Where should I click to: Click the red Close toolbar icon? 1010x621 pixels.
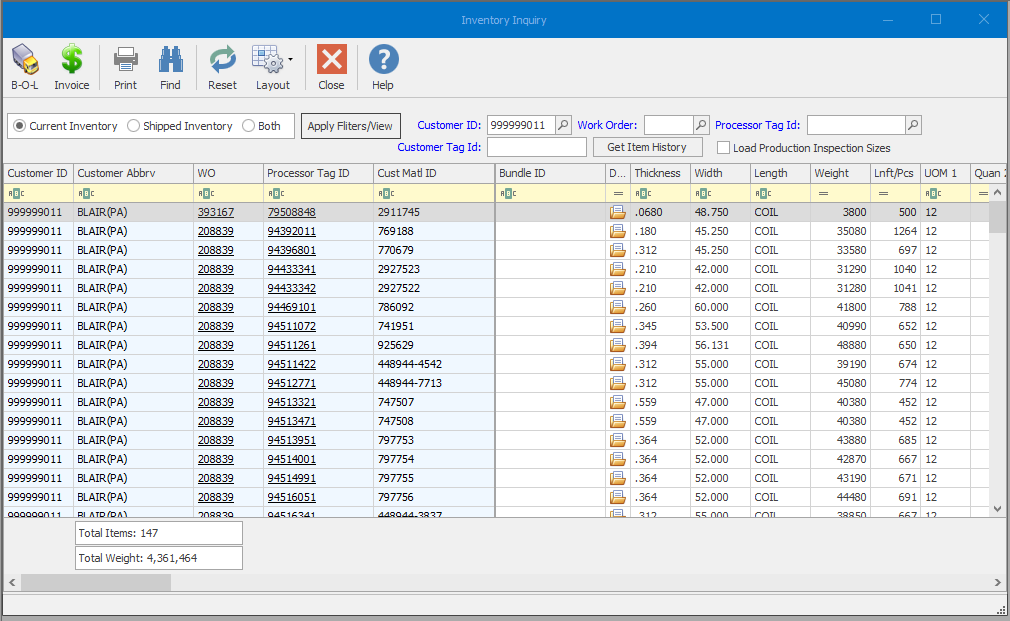(x=331, y=61)
